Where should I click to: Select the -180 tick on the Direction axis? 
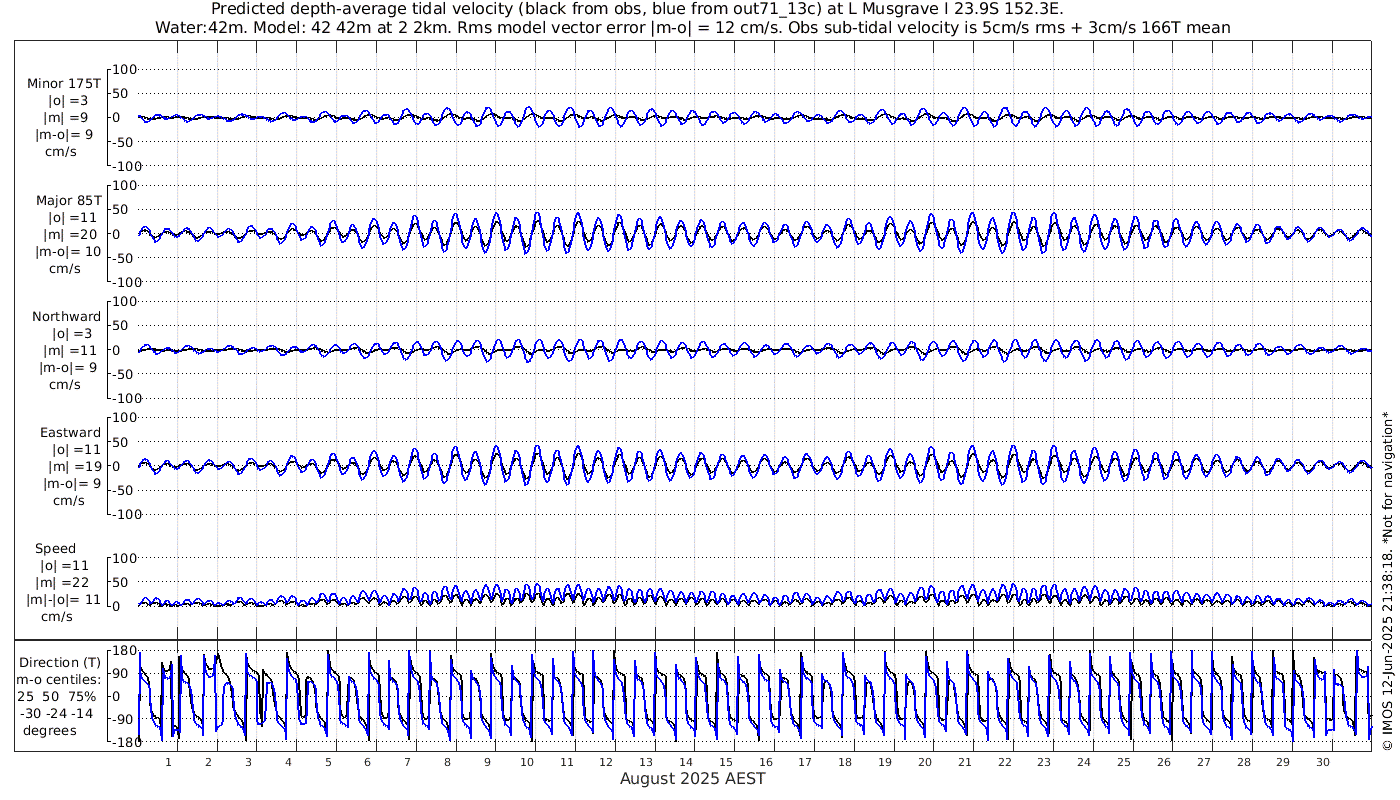point(121,742)
